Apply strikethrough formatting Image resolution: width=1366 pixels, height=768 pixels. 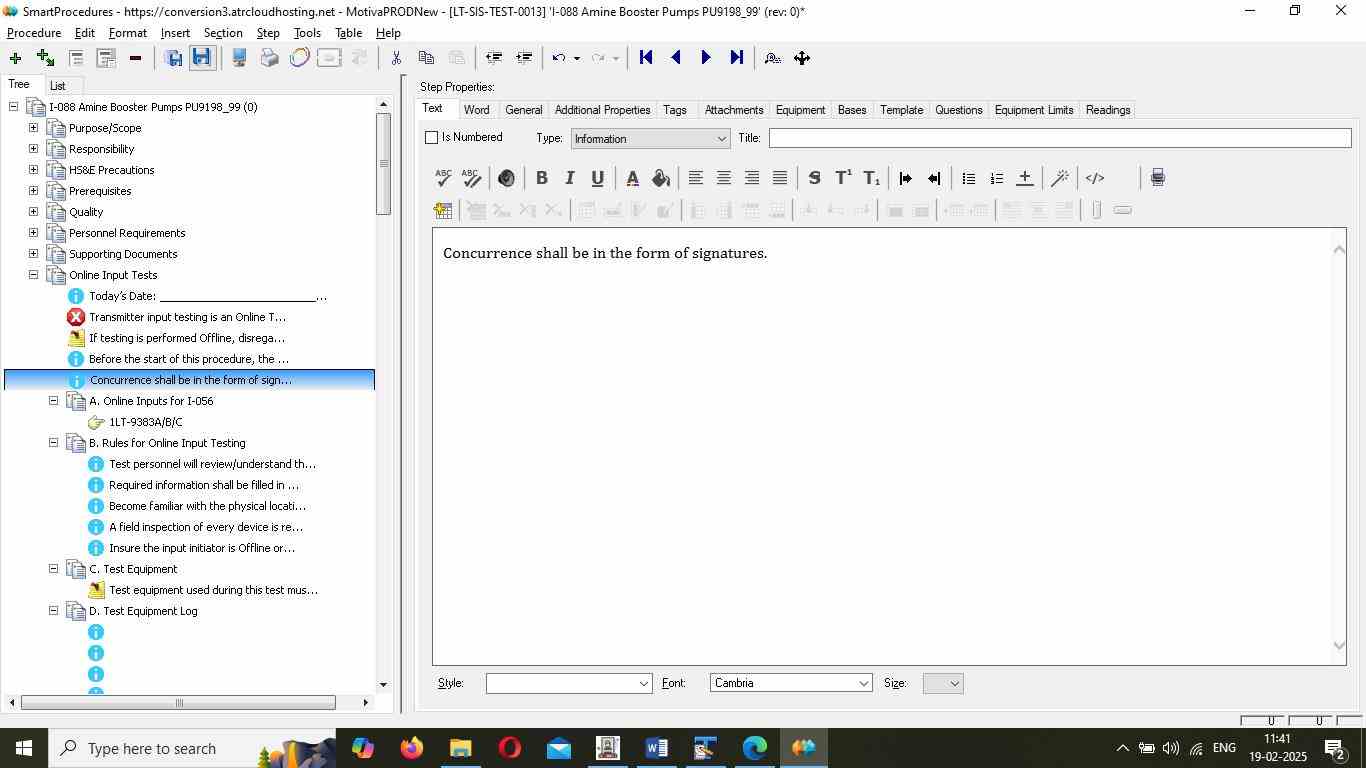(814, 178)
